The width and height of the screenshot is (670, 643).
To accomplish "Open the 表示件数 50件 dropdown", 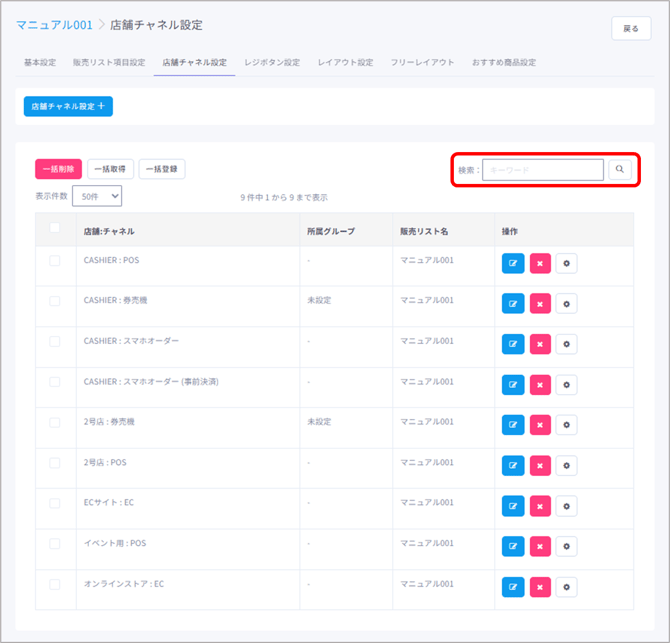I will click(97, 197).
